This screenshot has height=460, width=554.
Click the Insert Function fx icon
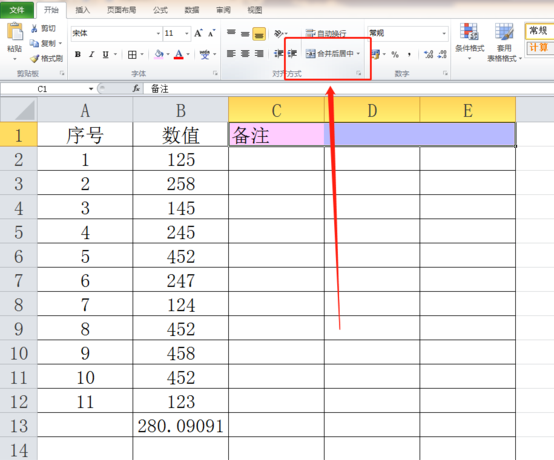[136, 89]
